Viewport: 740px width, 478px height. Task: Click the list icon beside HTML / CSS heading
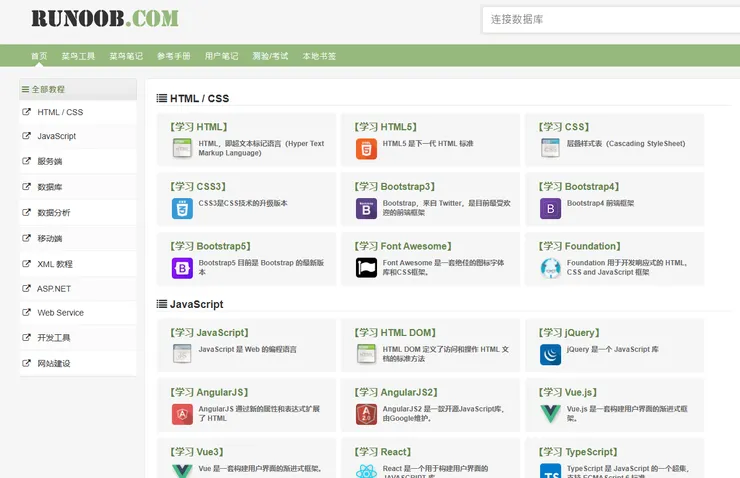coord(161,98)
